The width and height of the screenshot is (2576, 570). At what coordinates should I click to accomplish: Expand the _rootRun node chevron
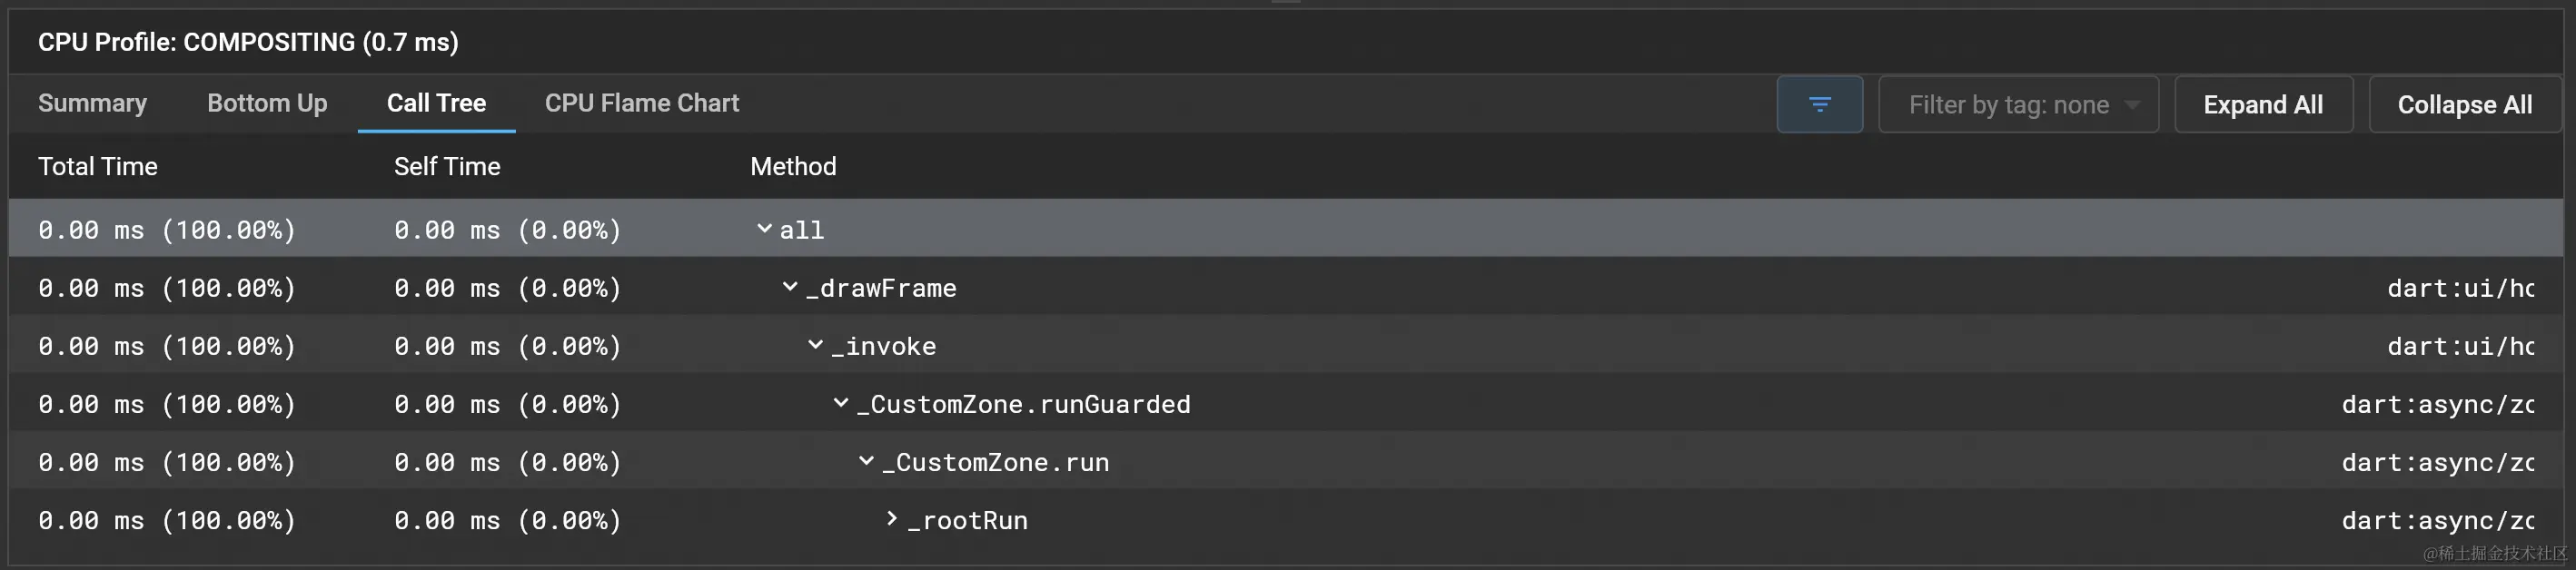[892, 519]
